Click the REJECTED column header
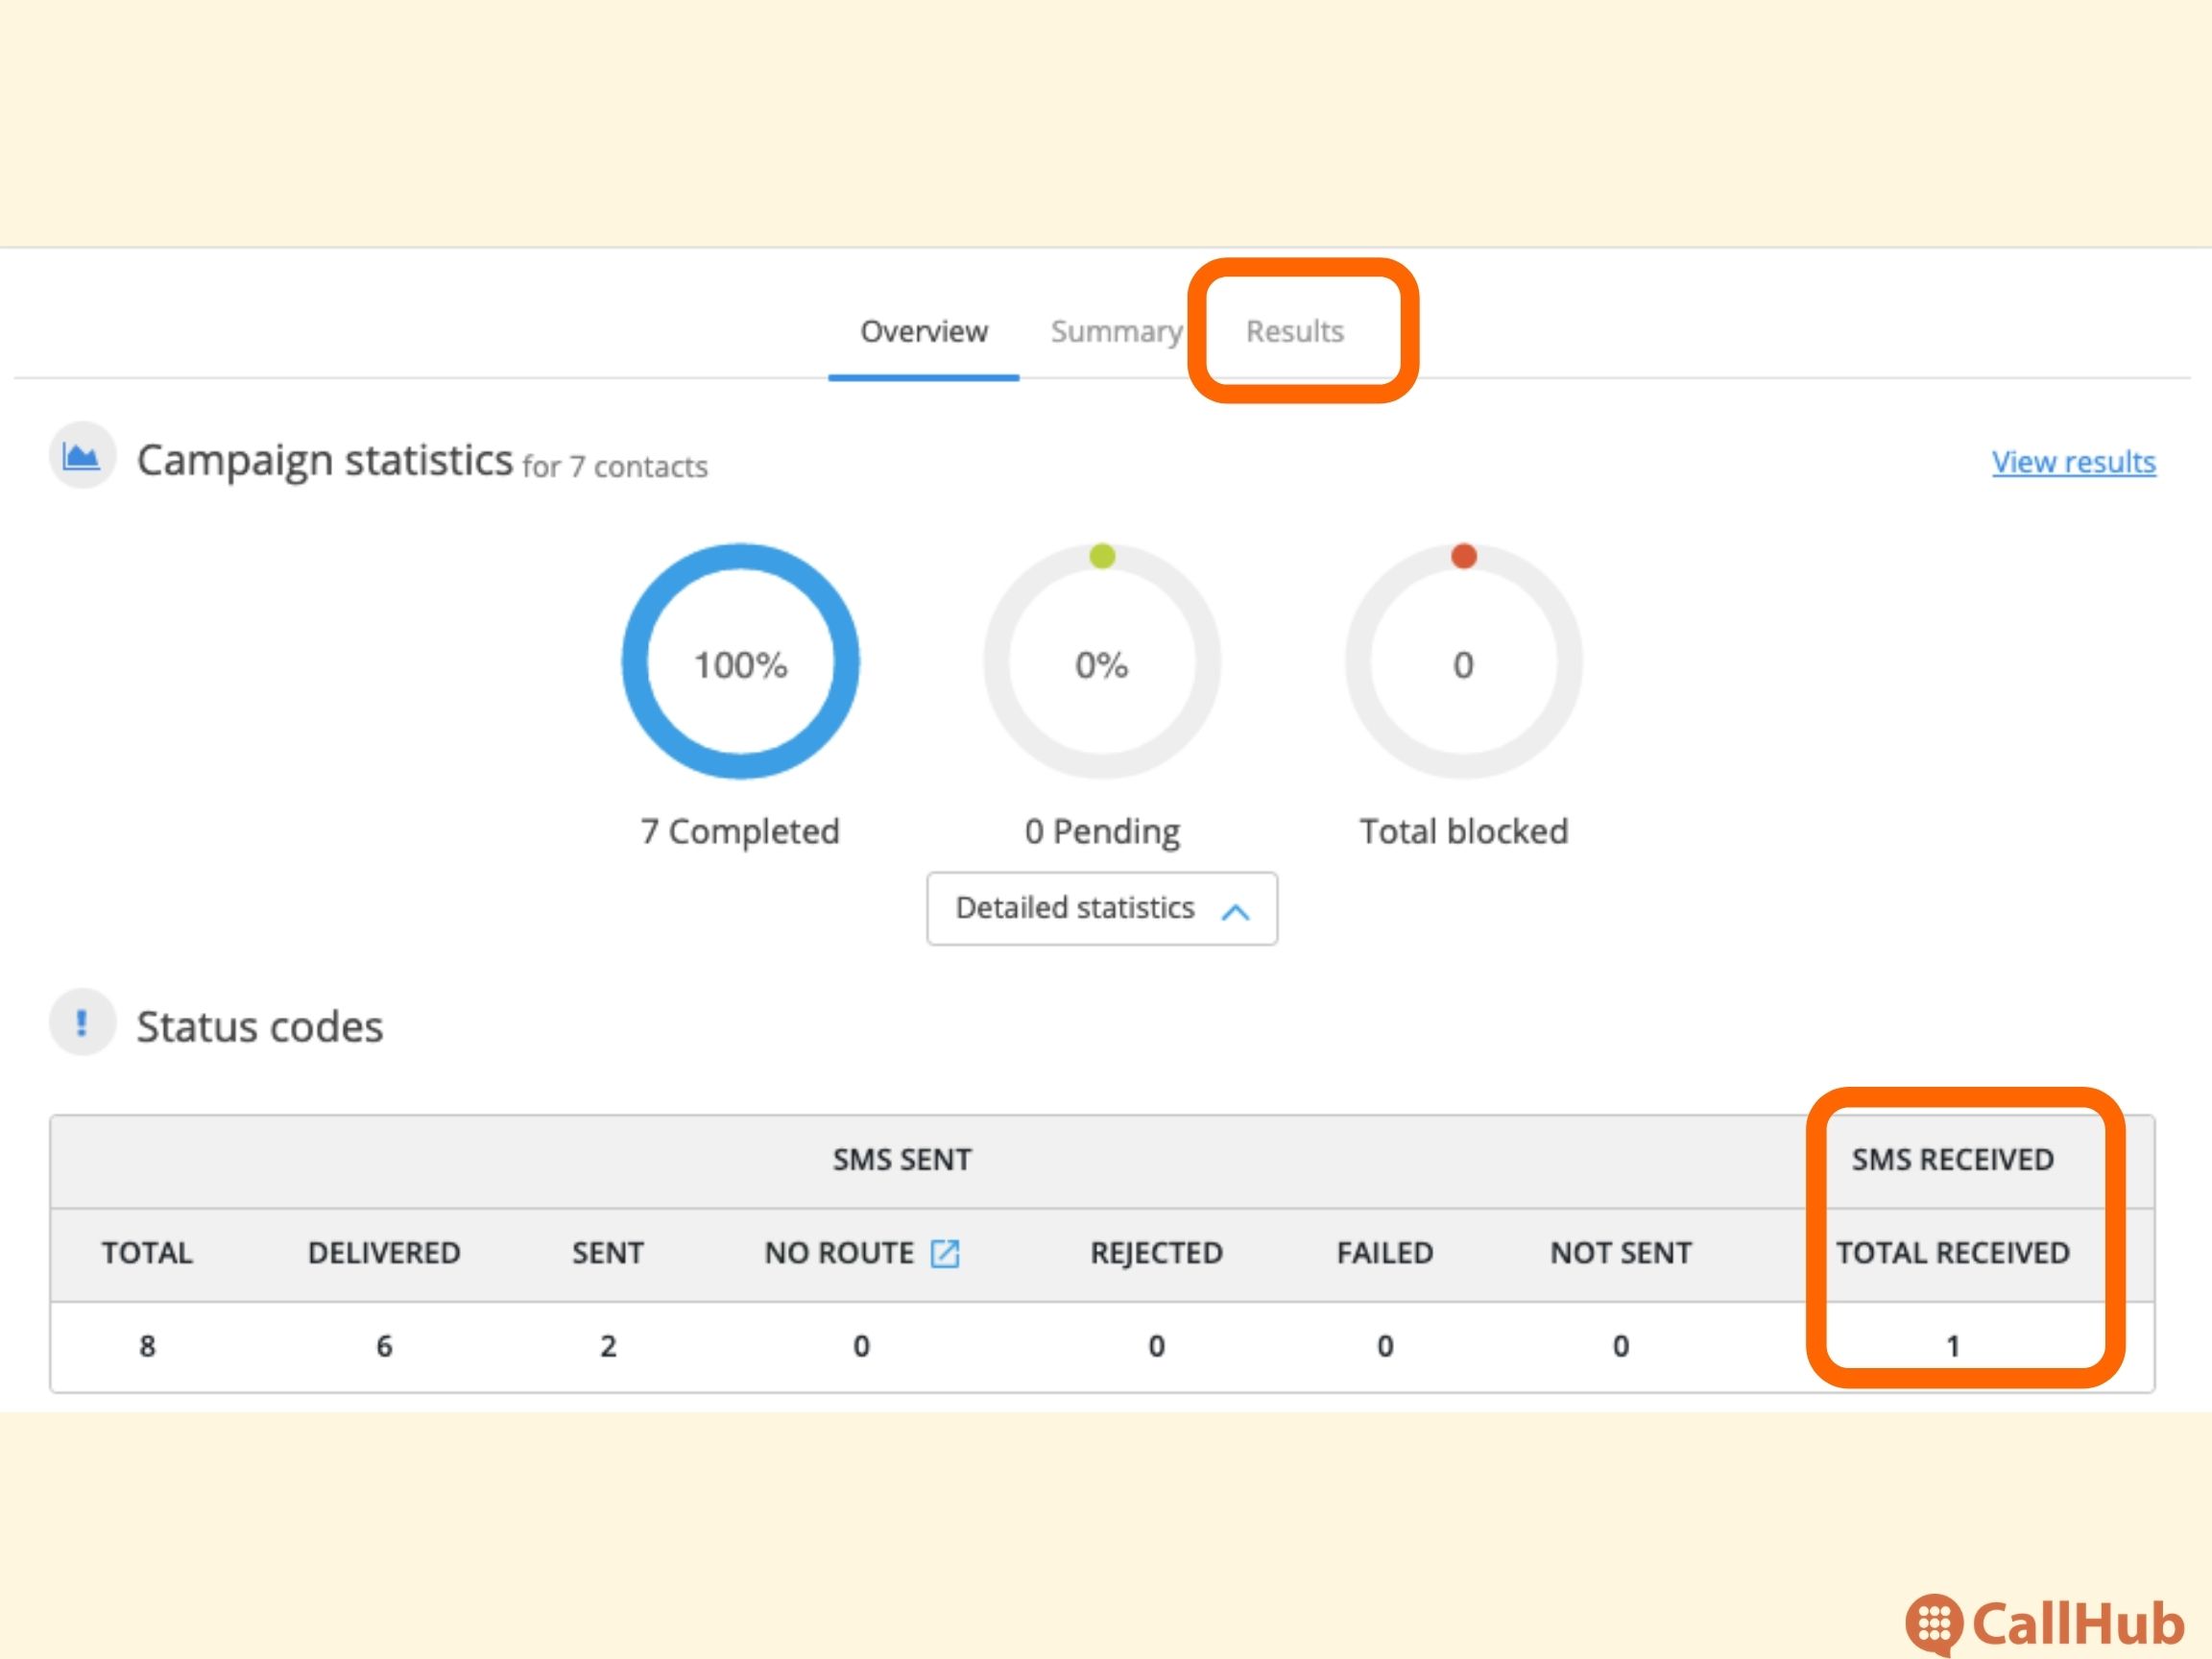The image size is (2212, 1659). 1156,1253
